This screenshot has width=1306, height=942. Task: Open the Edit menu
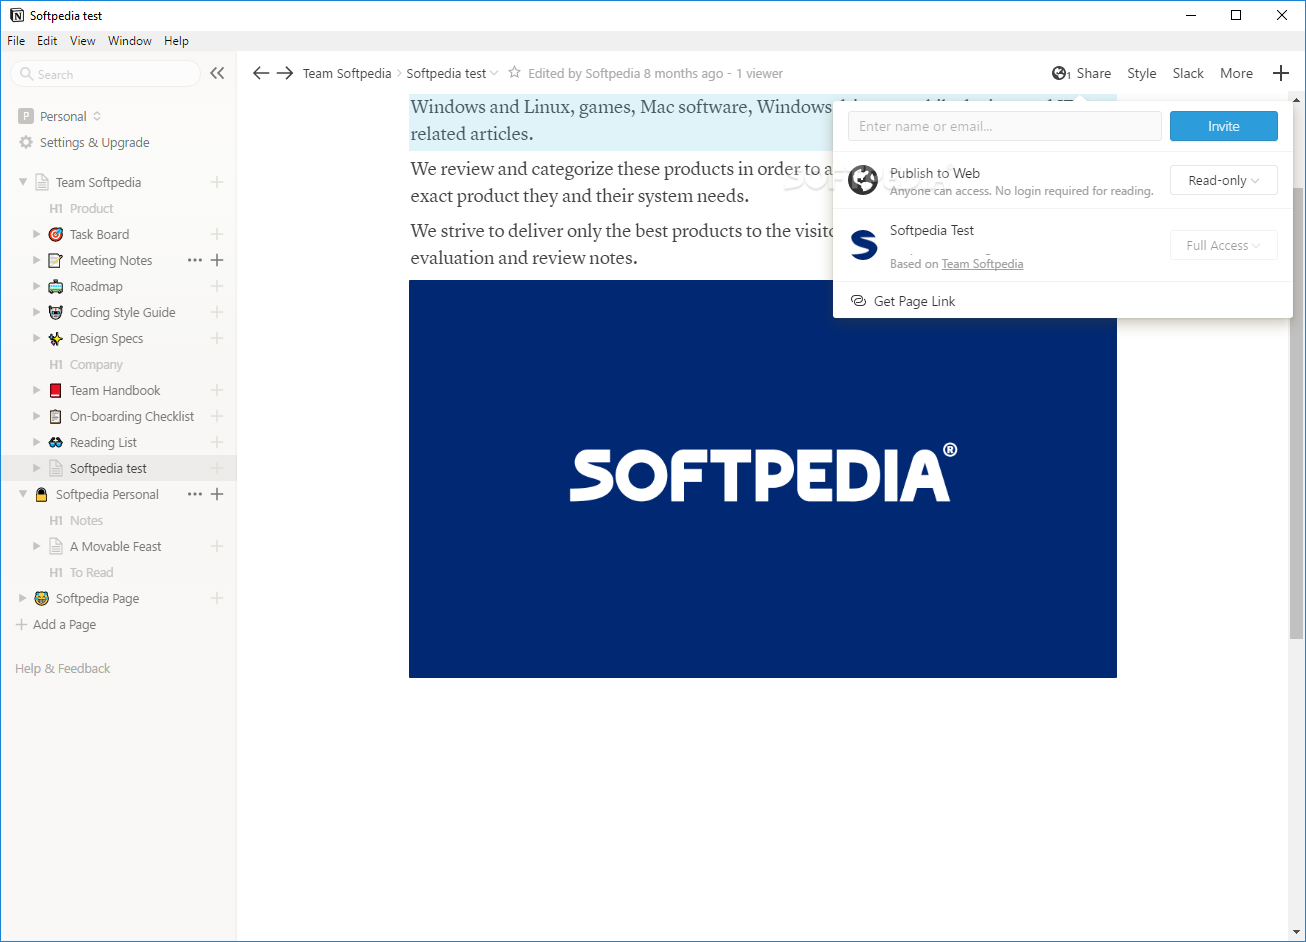pyautogui.click(x=47, y=41)
